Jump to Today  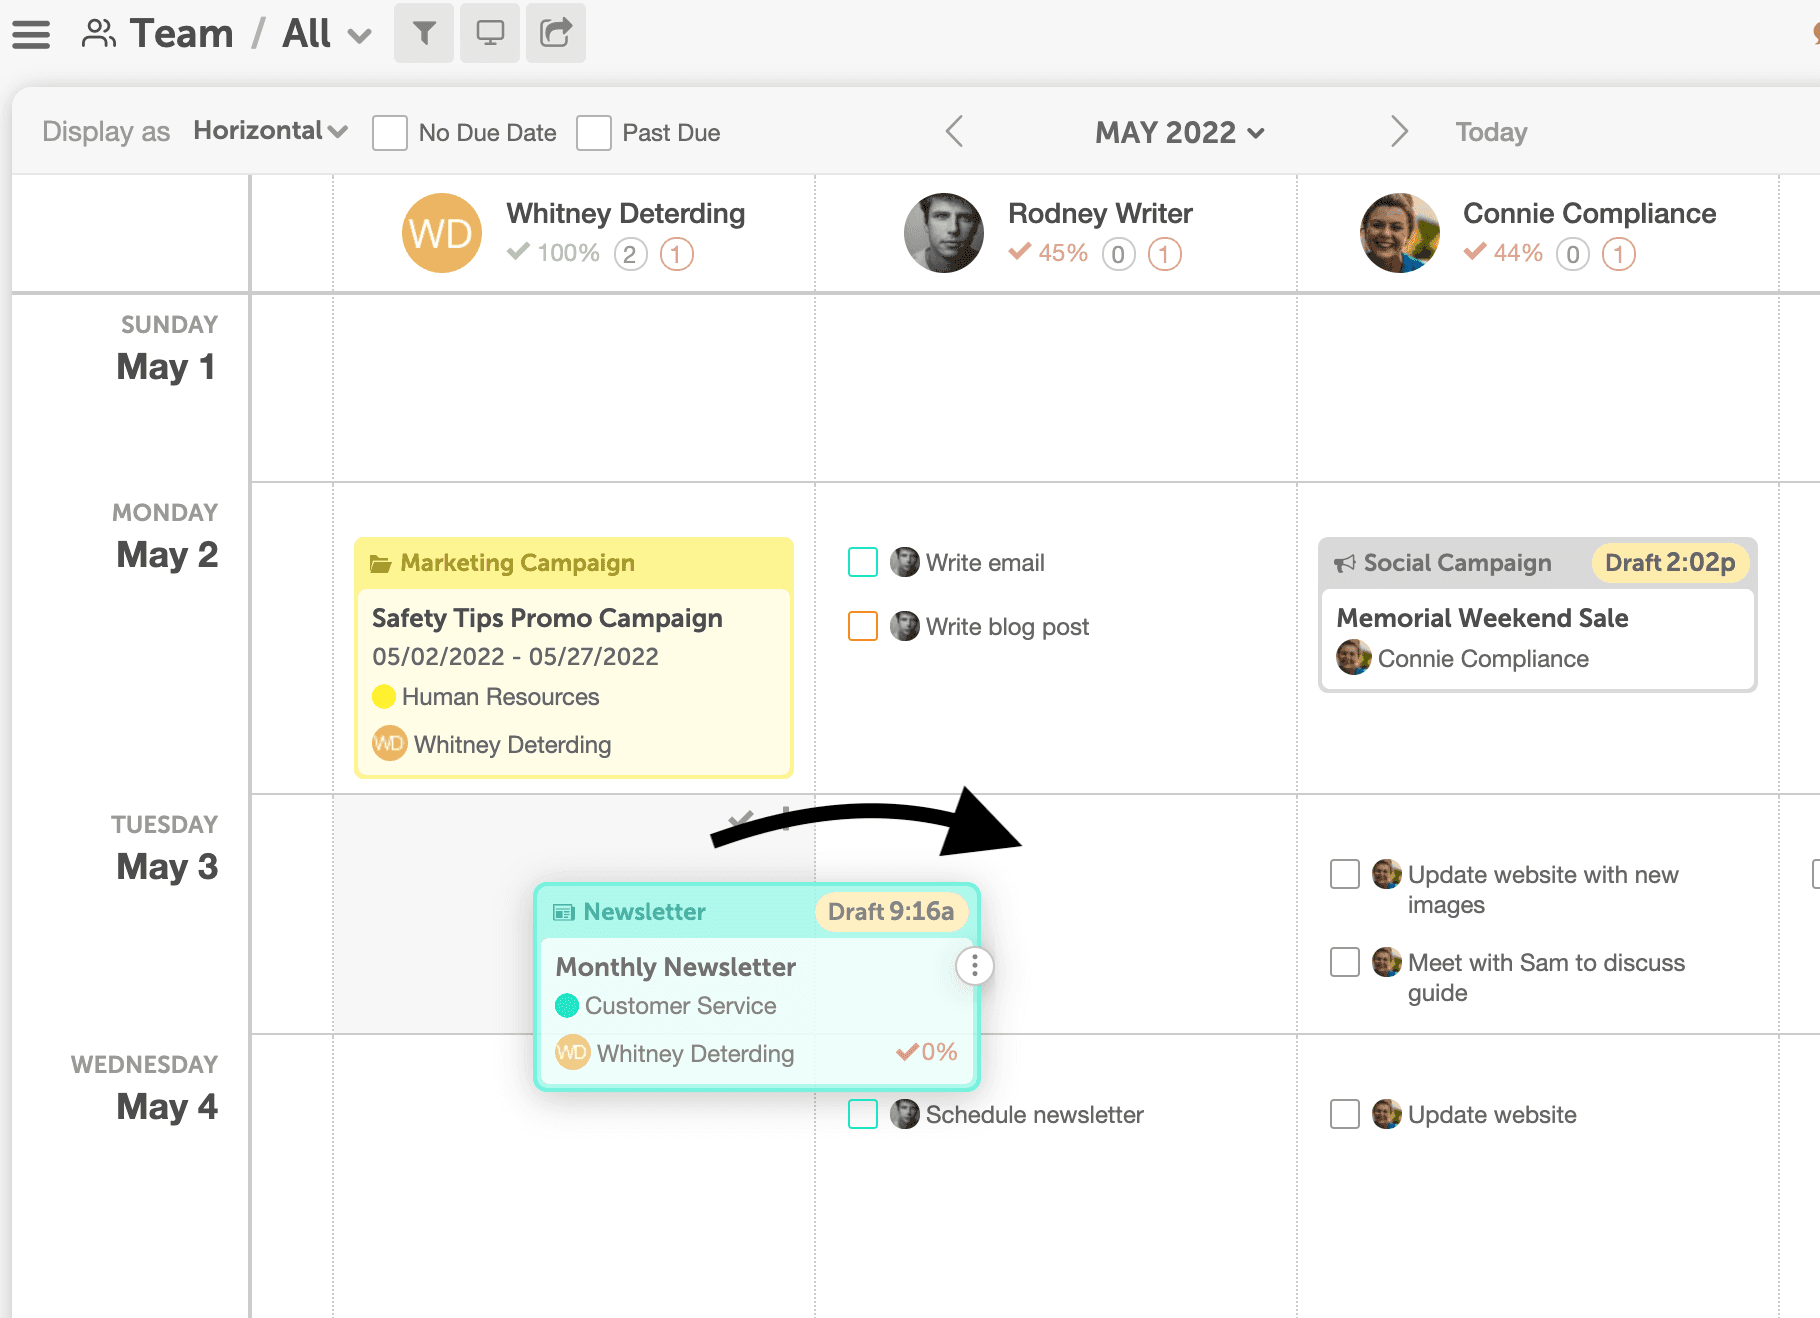[1491, 132]
